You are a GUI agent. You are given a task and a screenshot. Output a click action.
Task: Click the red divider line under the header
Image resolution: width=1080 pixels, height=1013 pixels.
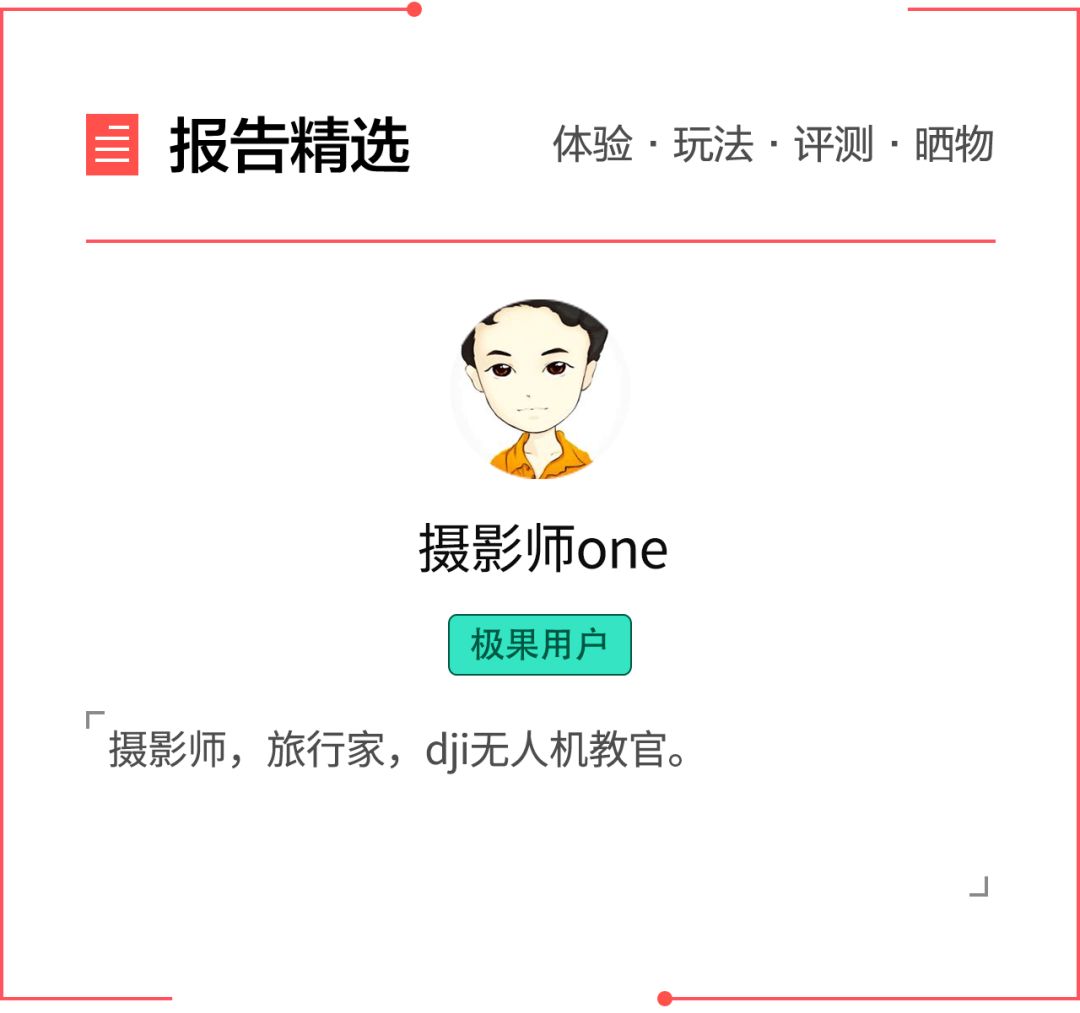point(541,241)
